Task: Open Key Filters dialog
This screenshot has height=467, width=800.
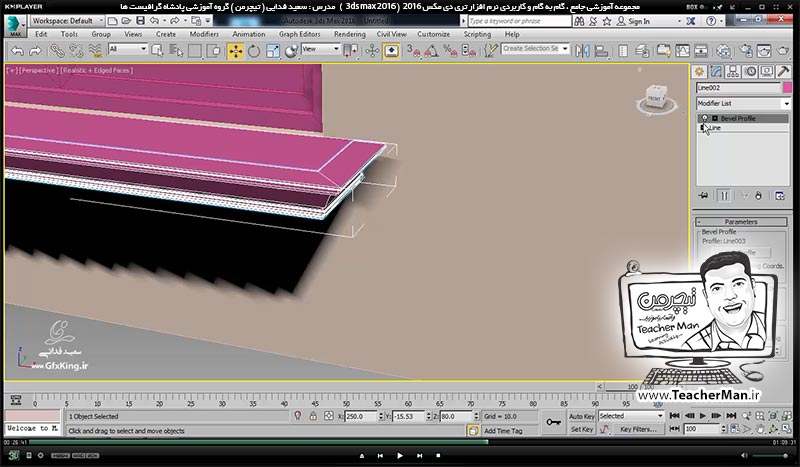Action: [x=638, y=429]
